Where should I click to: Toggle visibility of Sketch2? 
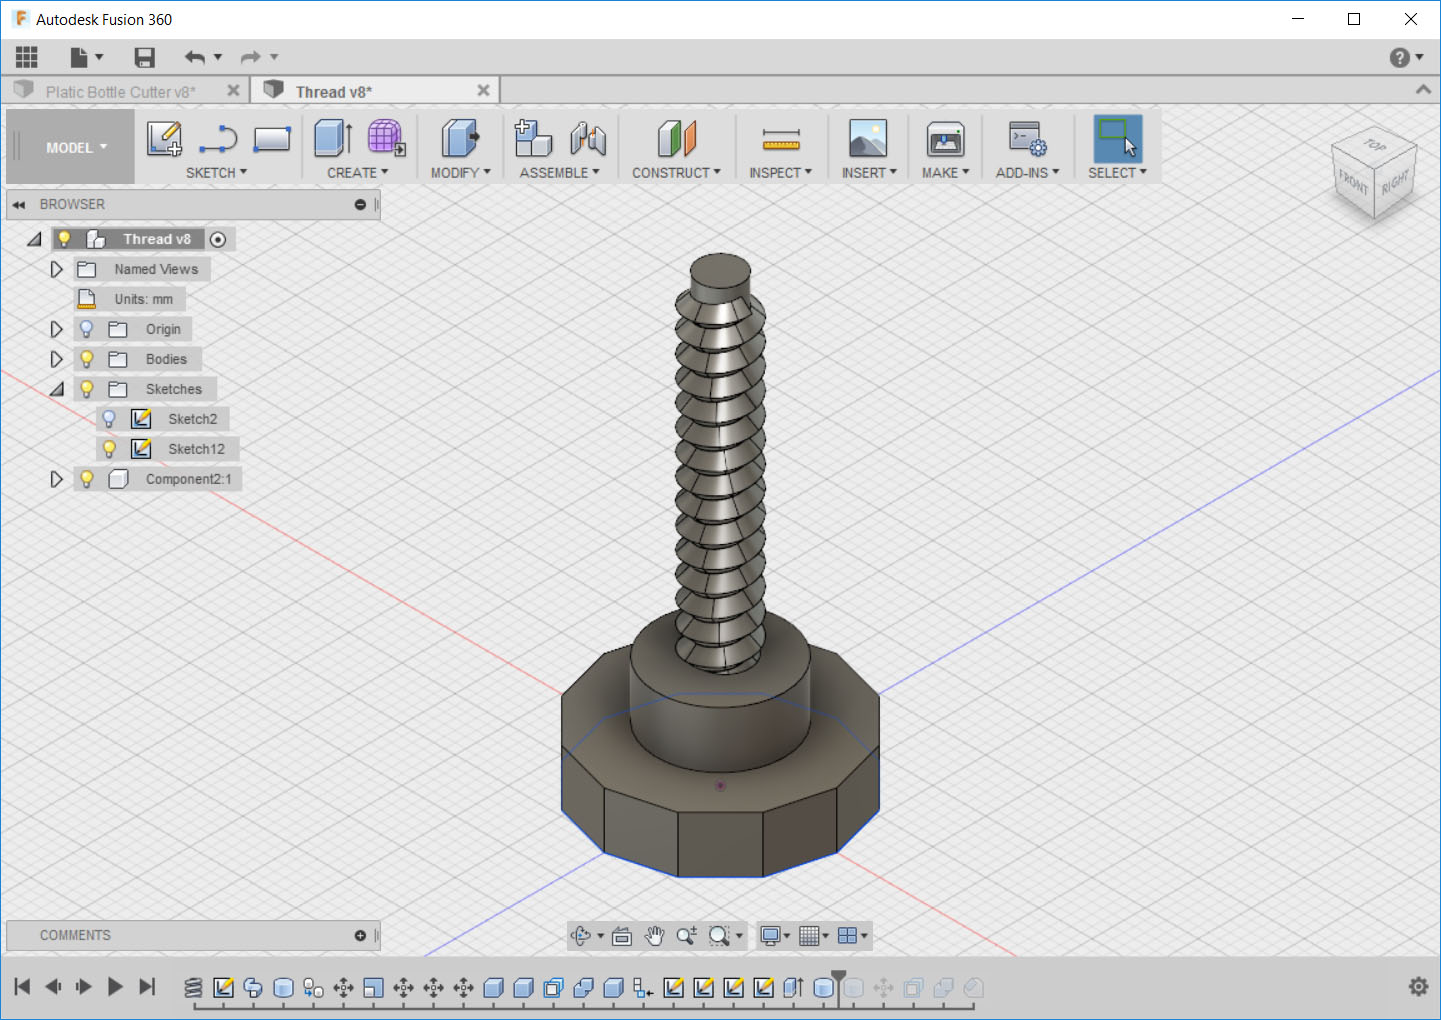[x=108, y=418]
